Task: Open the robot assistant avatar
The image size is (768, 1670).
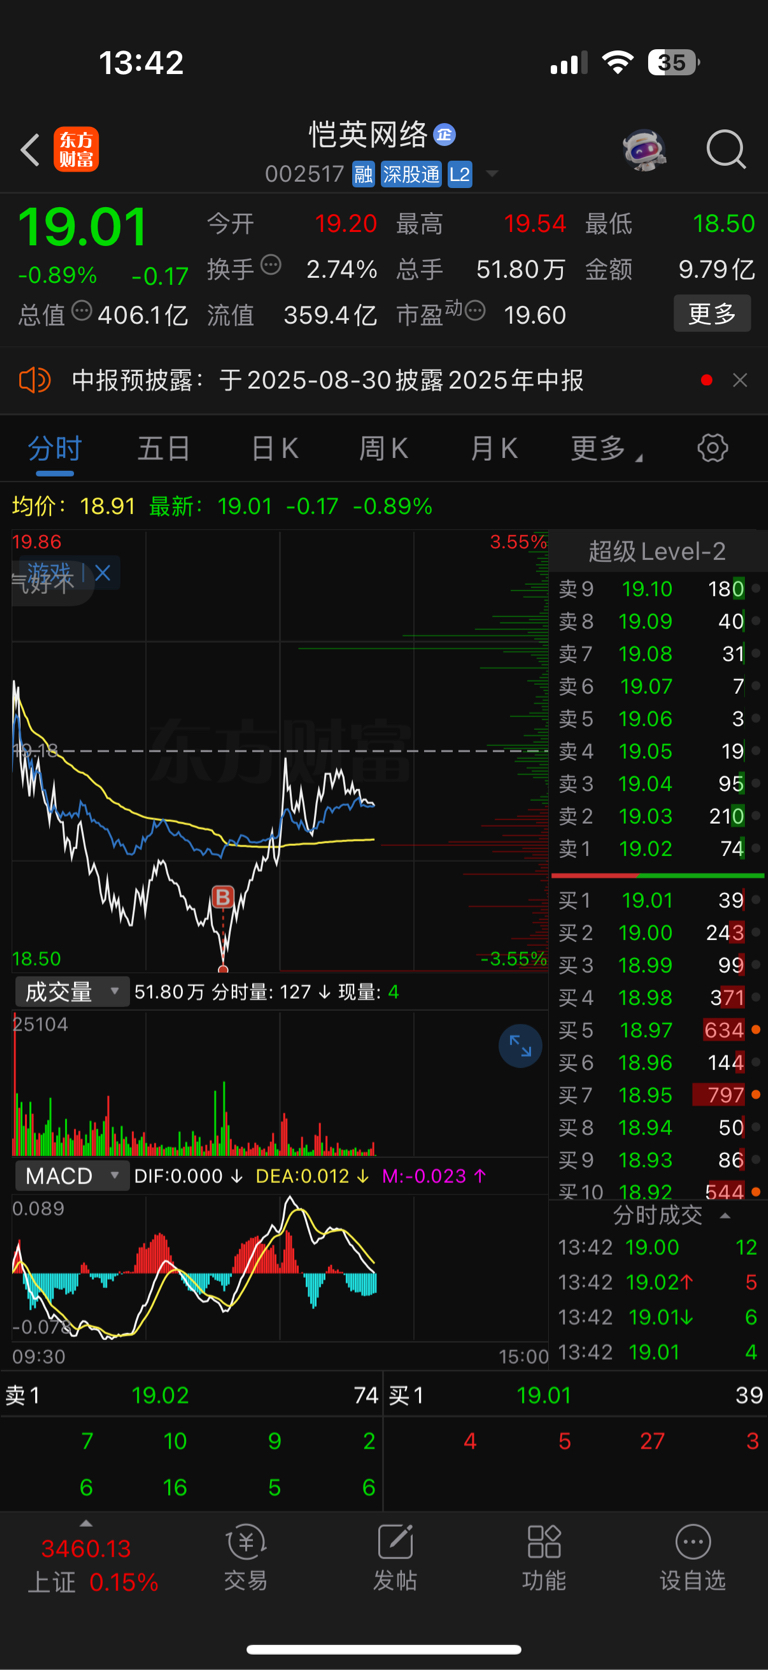Action: (644, 150)
